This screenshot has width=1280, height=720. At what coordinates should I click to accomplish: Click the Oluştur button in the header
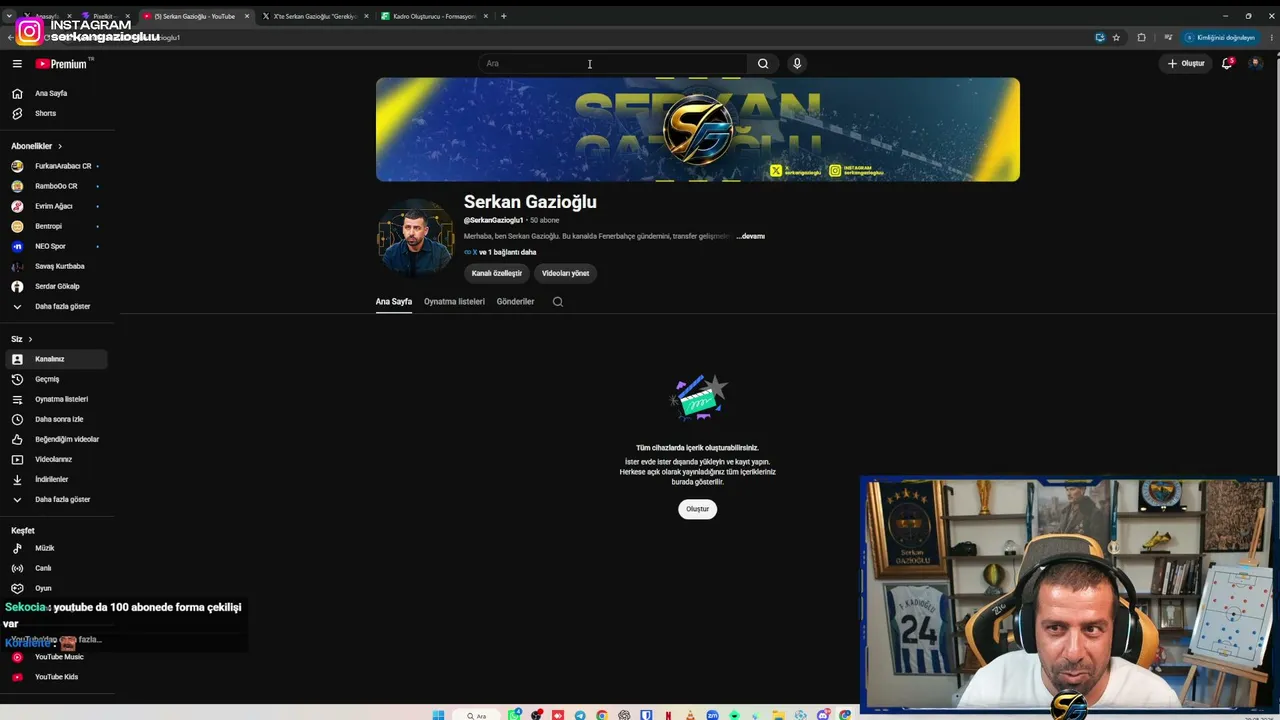click(x=1186, y=63)
